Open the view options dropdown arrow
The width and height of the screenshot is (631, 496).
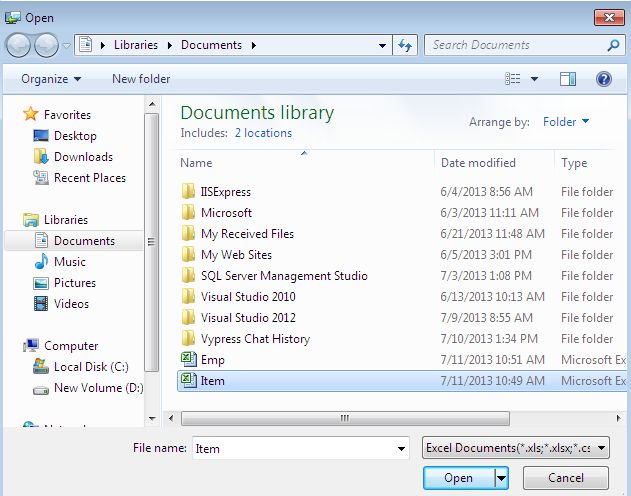534,79
